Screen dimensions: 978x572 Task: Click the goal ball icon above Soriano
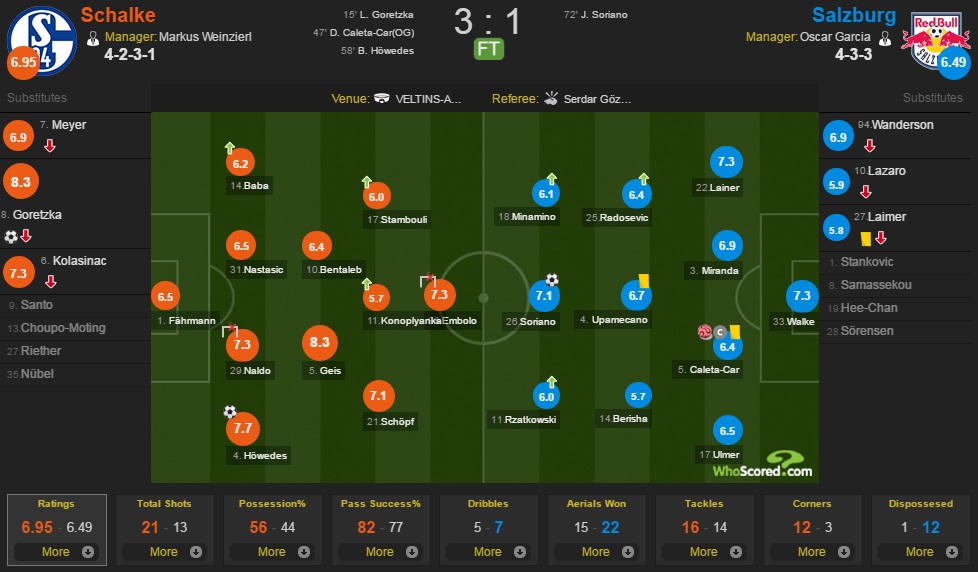[552, 279]
